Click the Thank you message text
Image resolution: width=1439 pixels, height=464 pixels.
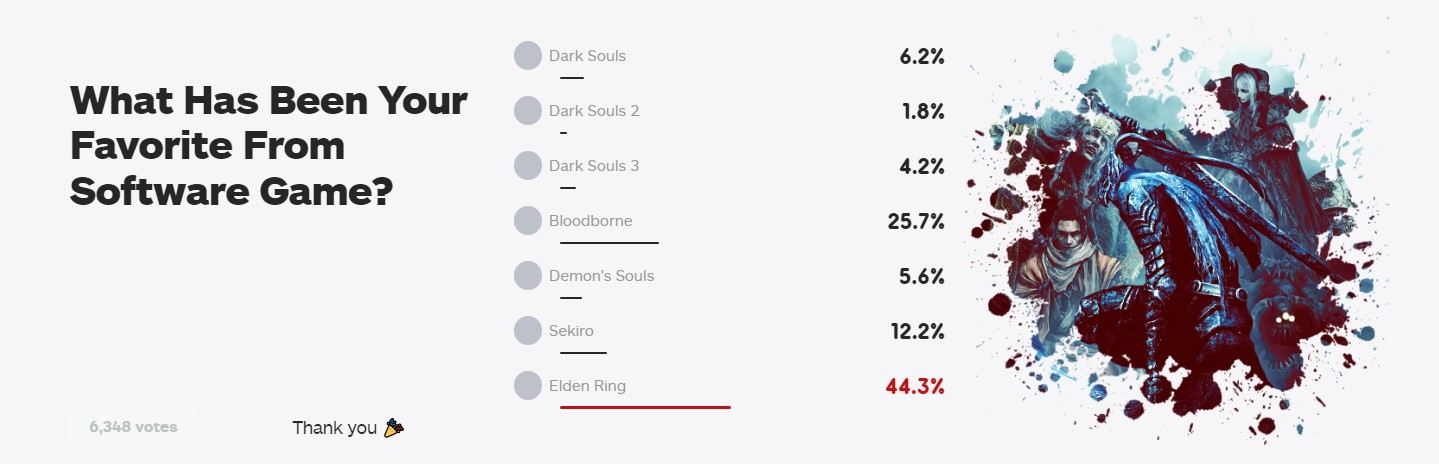(334, 428)
